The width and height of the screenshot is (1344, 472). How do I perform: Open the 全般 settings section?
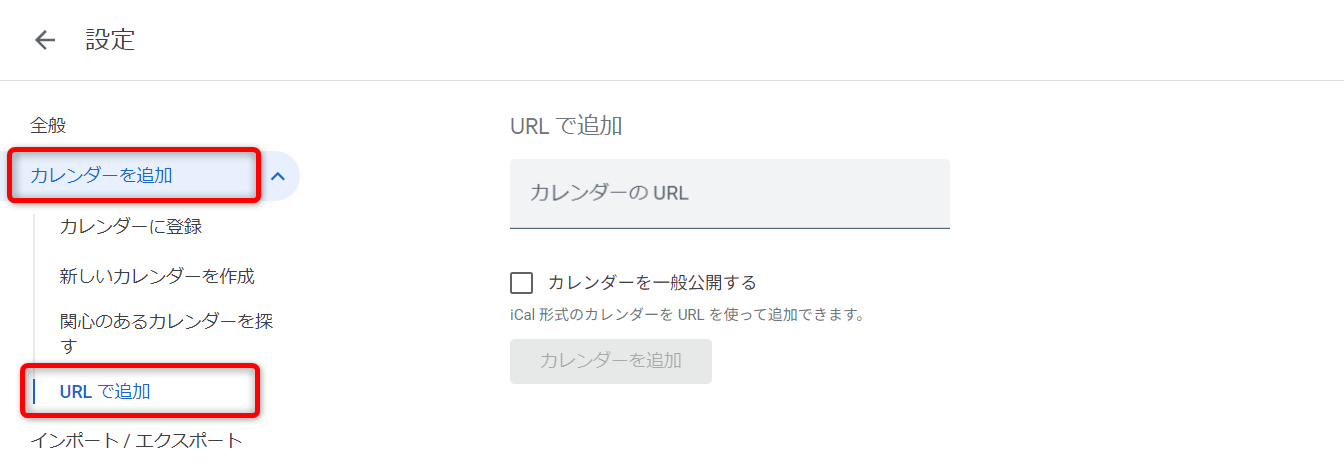[48, 126]
